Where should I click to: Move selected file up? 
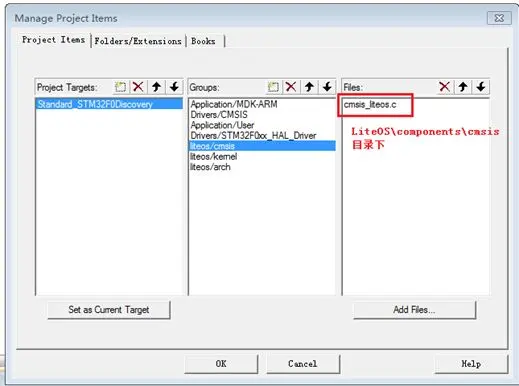pyautogui.click(x=463, y=87)
